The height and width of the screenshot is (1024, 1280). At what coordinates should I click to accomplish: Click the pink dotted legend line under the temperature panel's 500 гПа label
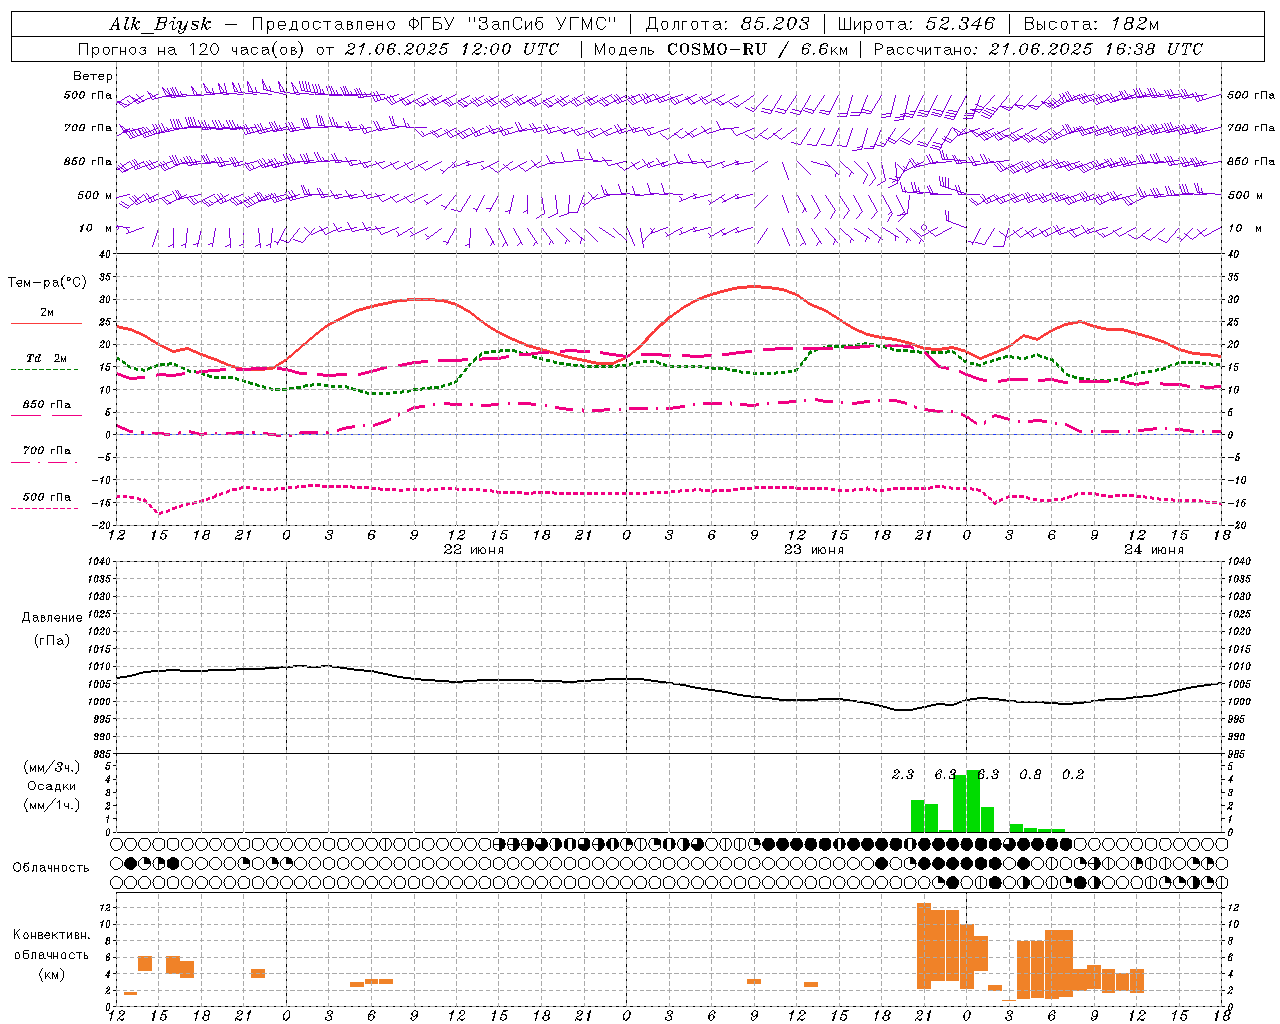[44, 508]
